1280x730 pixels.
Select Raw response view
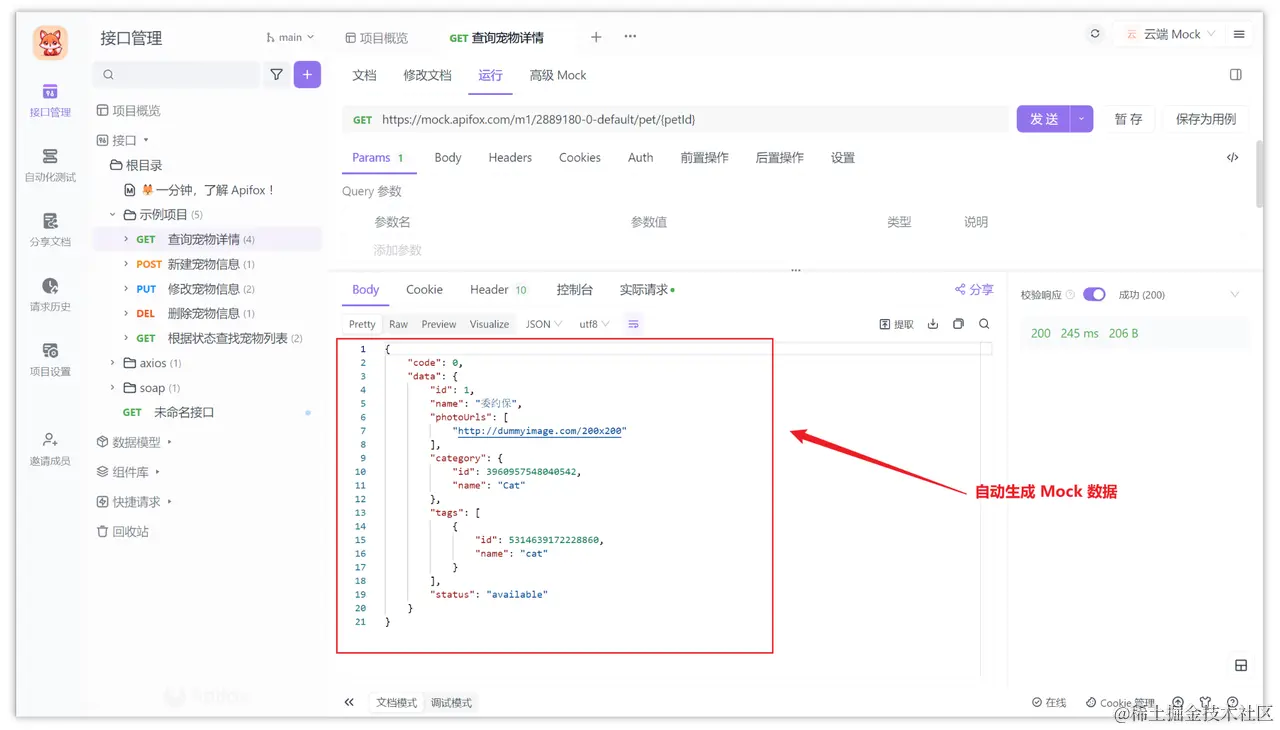(x=398, y=324)
